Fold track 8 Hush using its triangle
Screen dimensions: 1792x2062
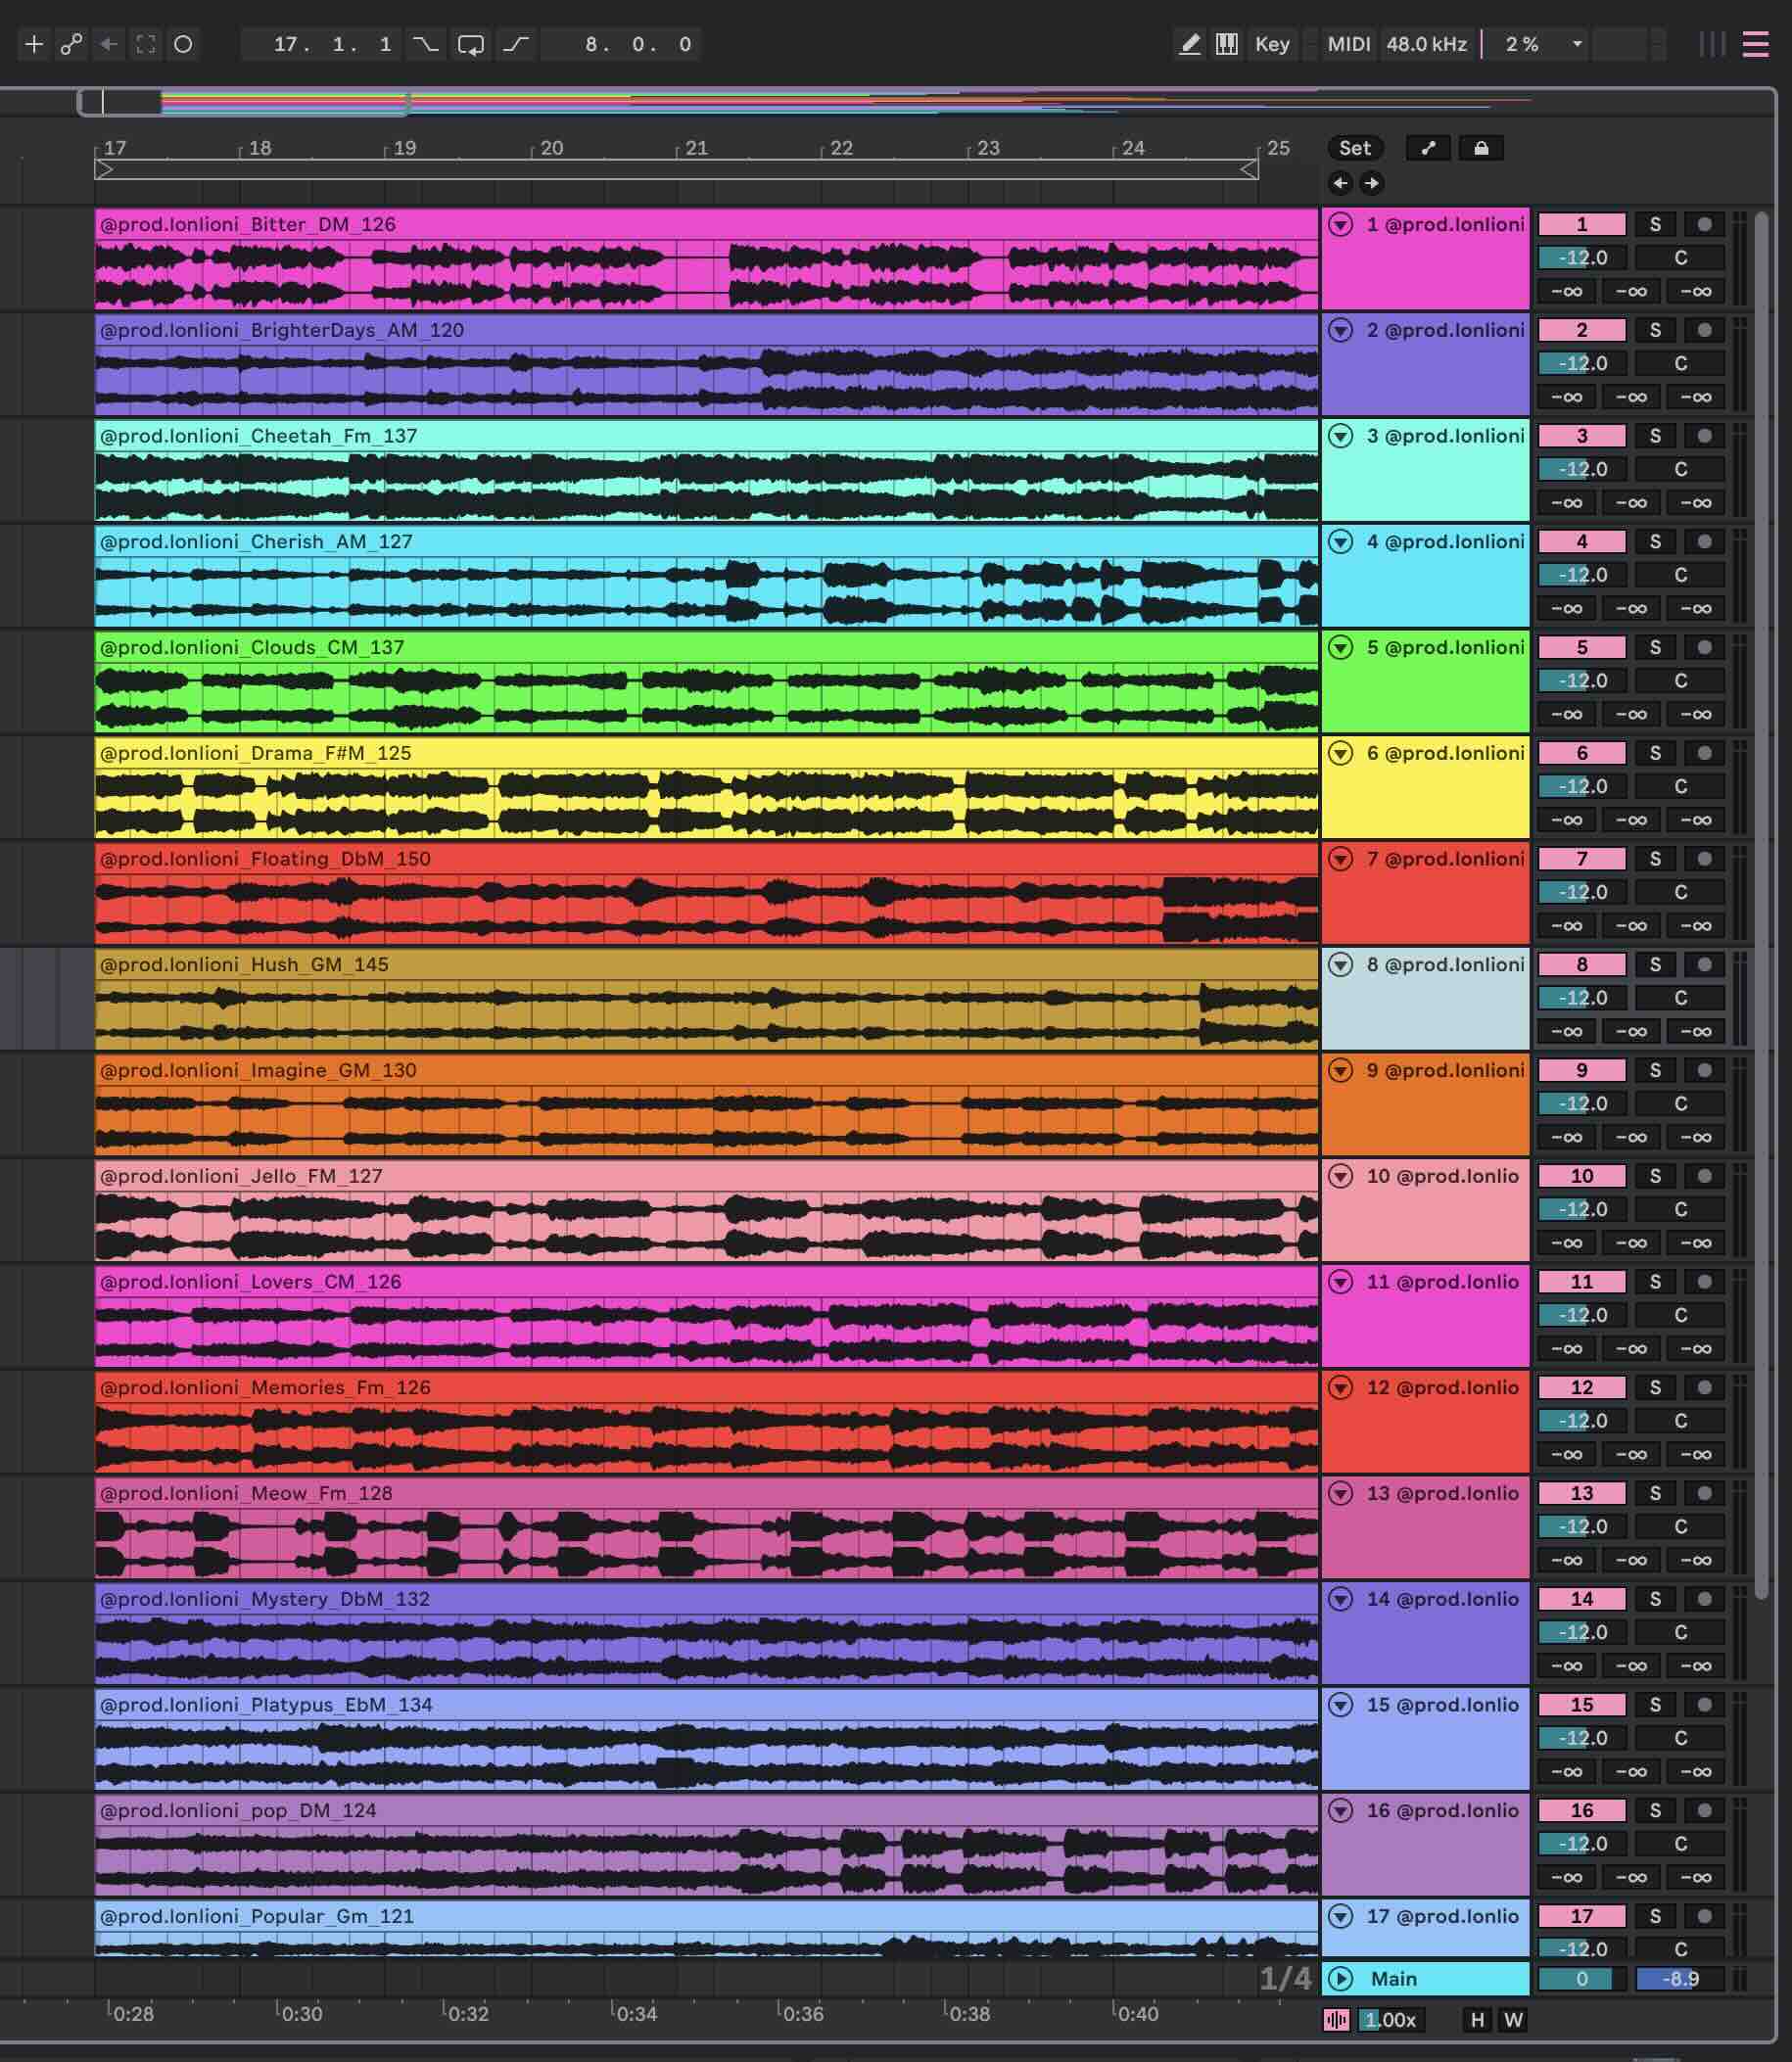[1340, 964]
